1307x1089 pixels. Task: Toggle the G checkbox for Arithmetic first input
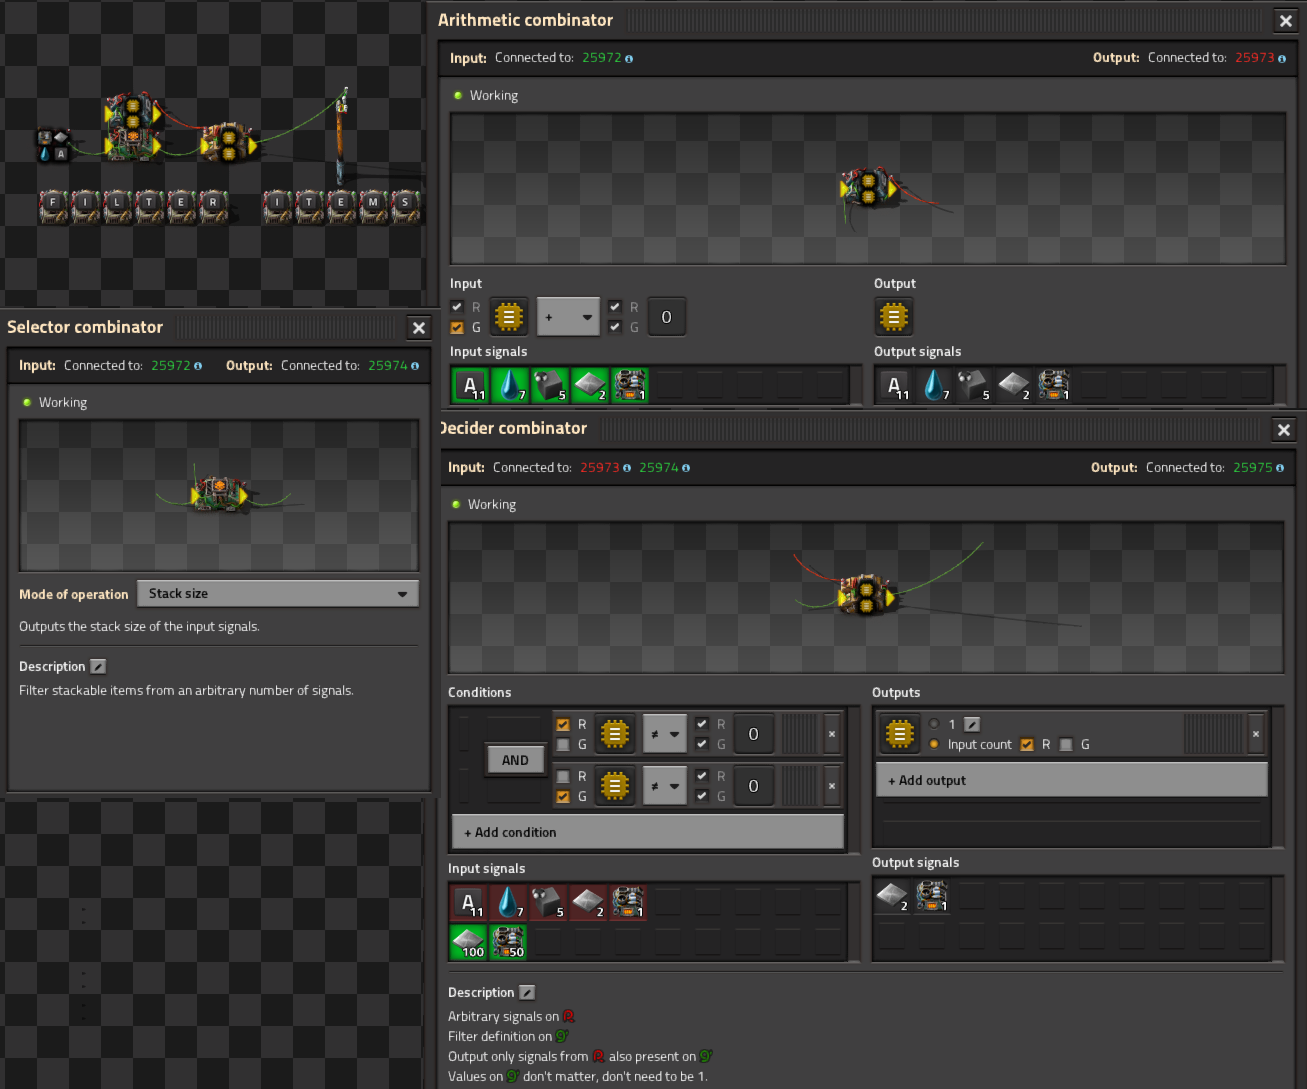click(x=457, y=327)
